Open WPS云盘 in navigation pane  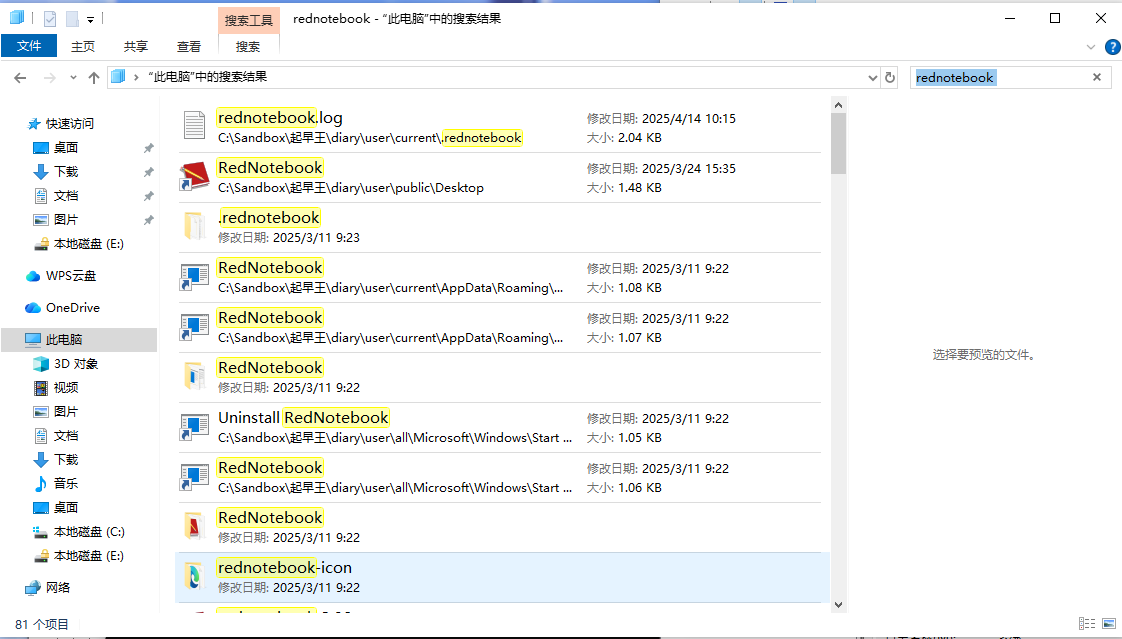point(70,275)
